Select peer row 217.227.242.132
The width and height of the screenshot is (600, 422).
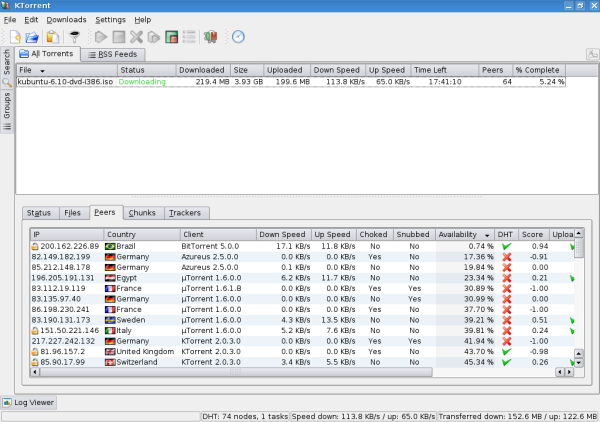coord(302,341)
